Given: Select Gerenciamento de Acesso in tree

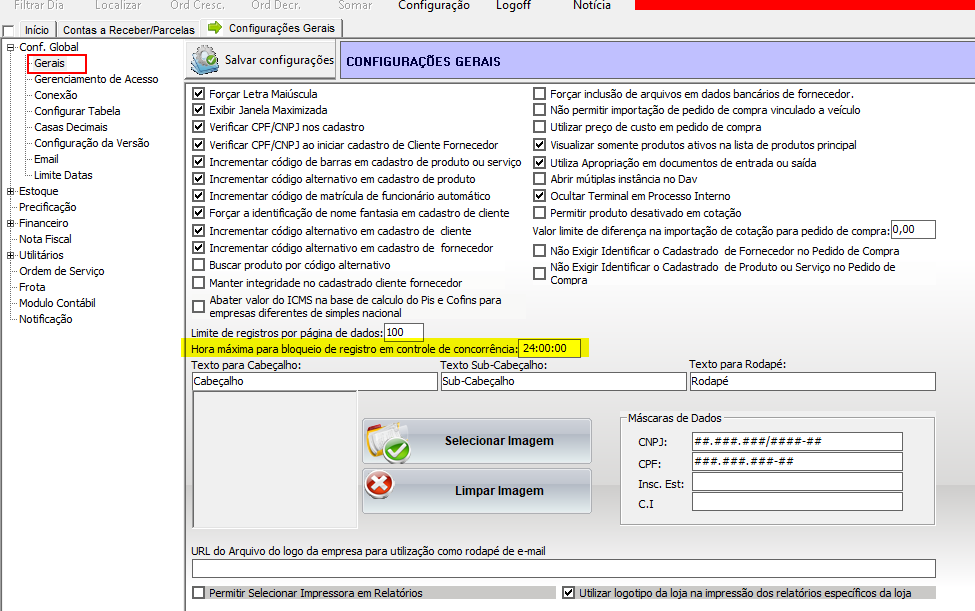Looking at the screenshot, I should (x=96, y=79).
